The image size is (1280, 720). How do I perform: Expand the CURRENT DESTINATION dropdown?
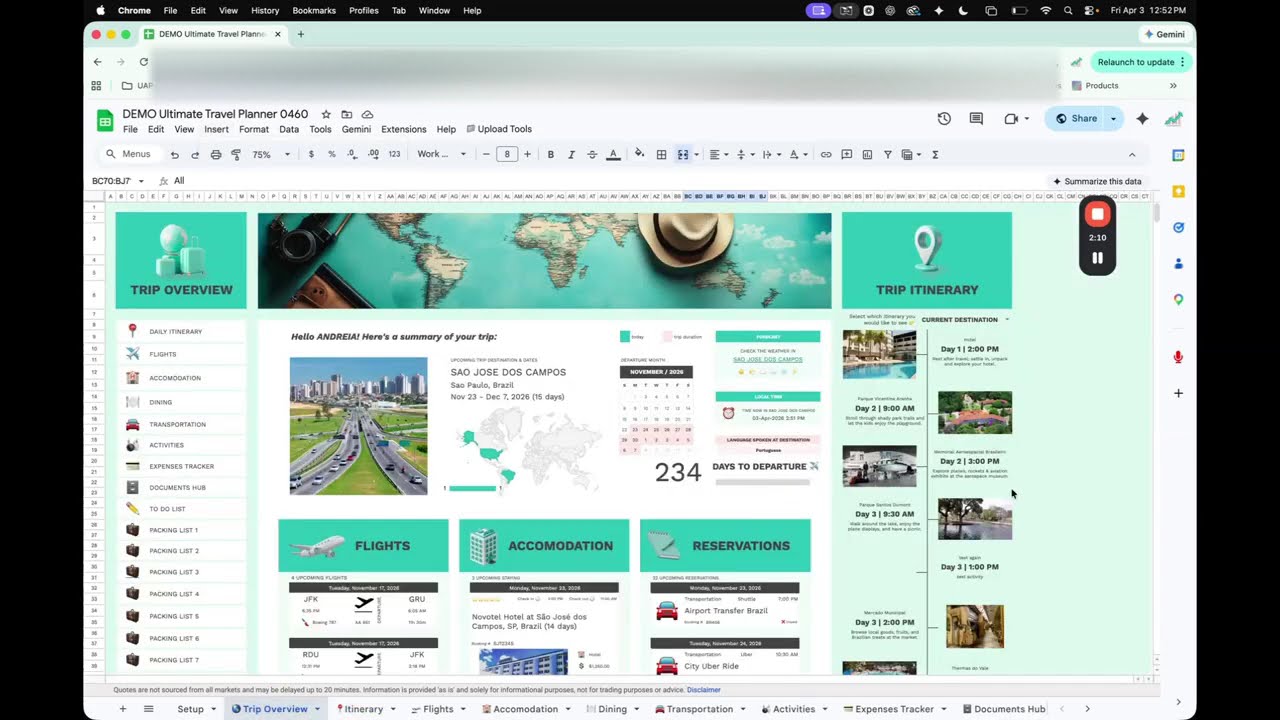[x=1006, y=320]
